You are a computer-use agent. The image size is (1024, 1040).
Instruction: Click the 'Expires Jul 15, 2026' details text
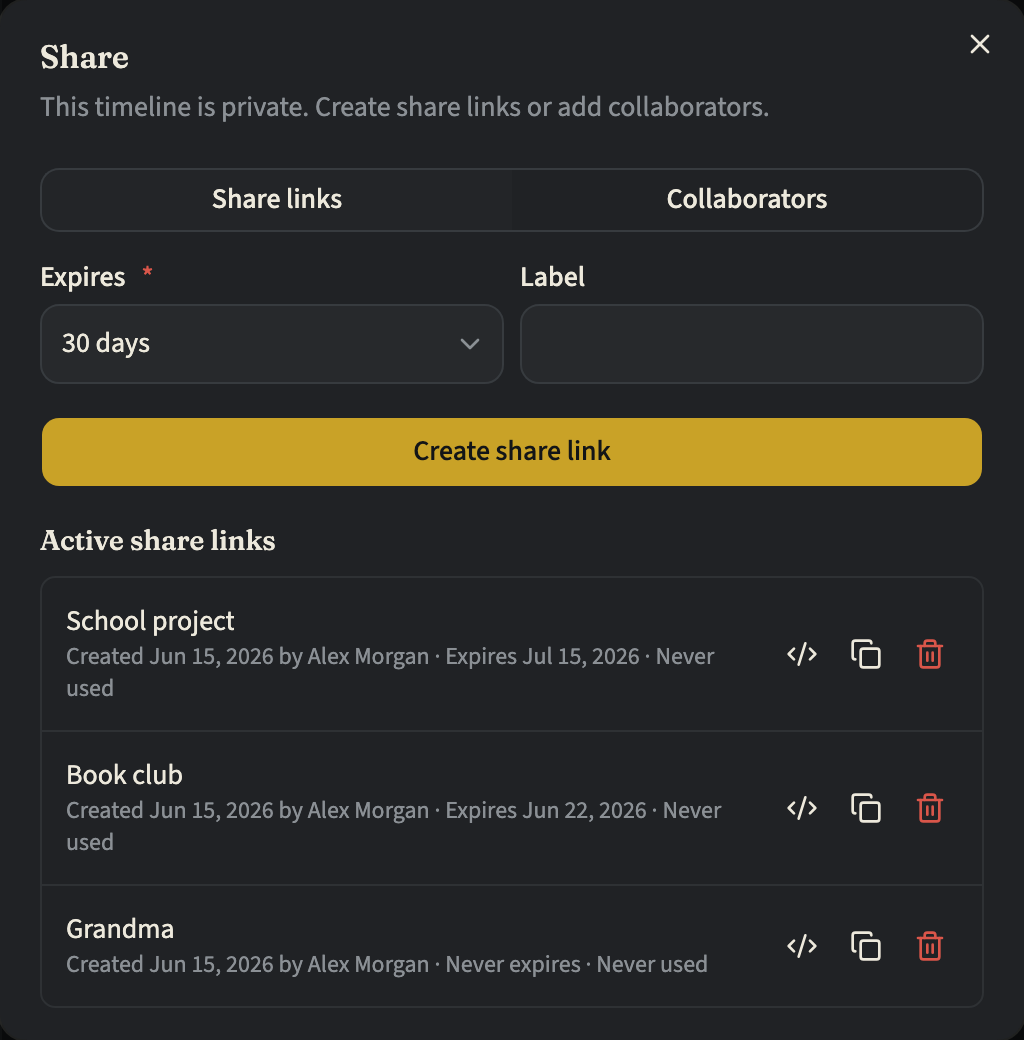point(542,656)
